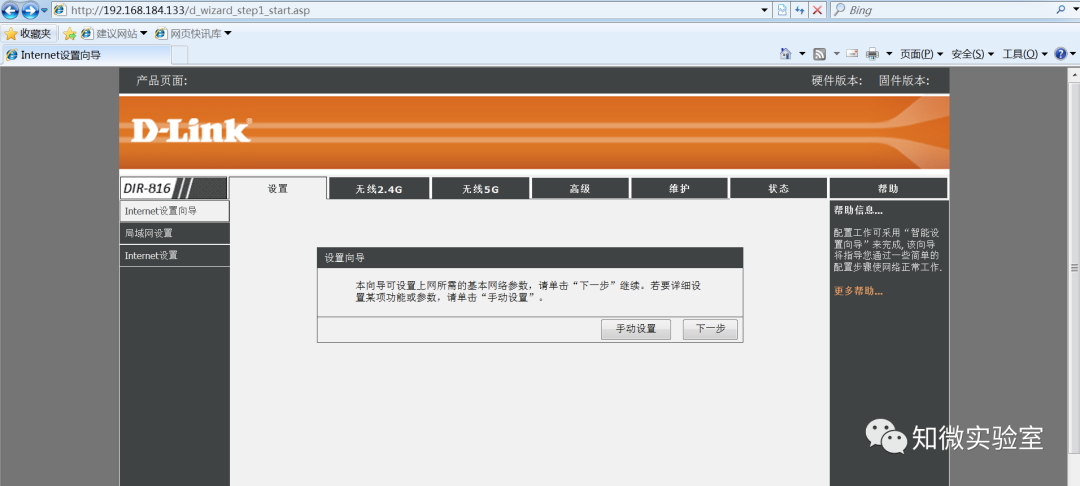Select Internet设置向导 in the sidebar
The width and height of the screenshot is (1080, 486).
pos(174,211)
